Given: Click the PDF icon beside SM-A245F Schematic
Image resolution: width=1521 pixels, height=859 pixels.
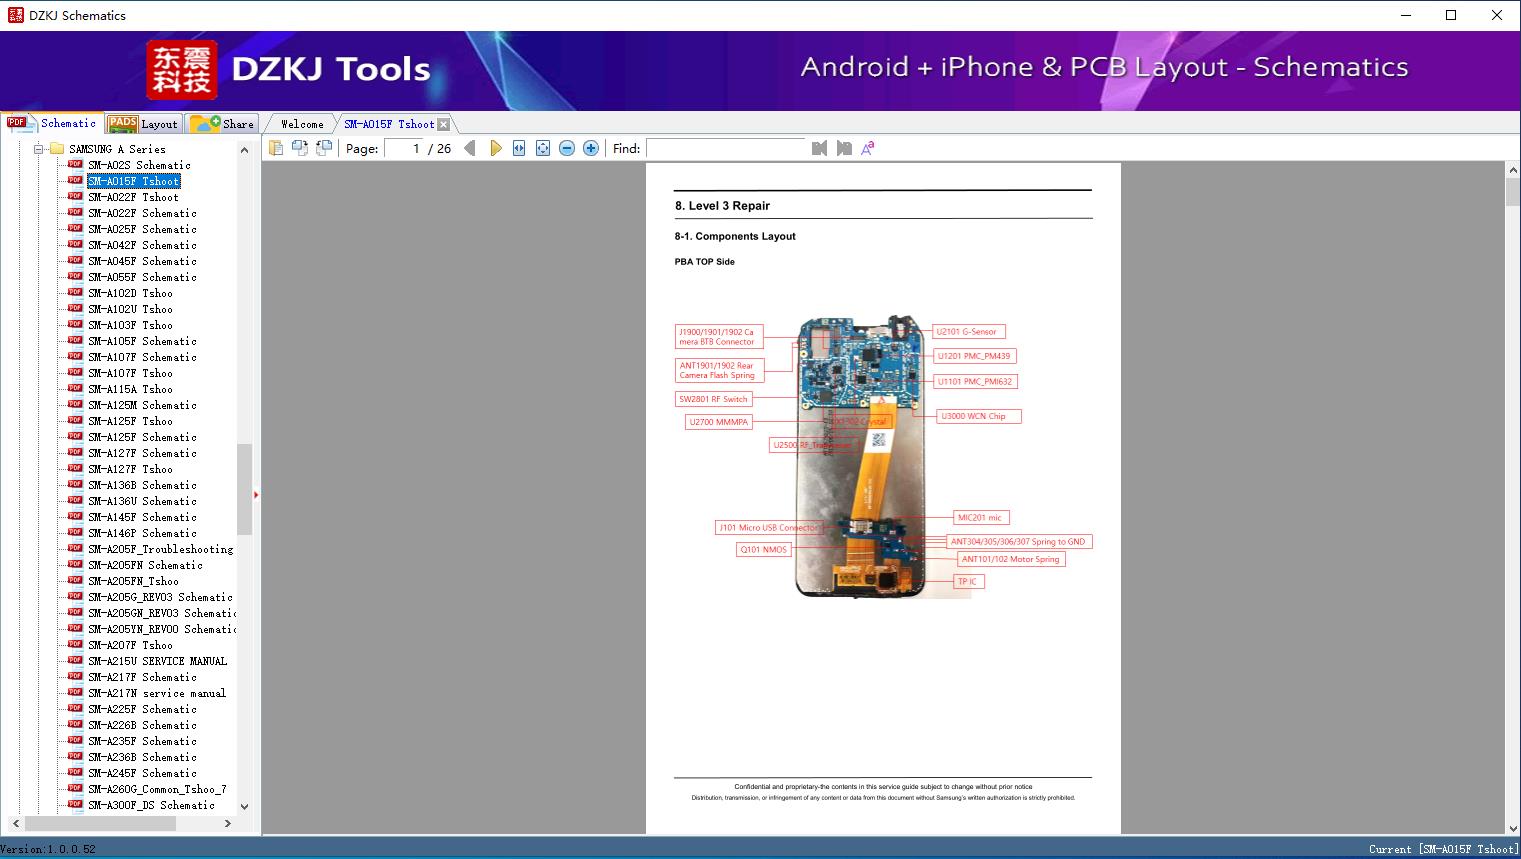Looking at the screenshot, I should [75, 772].
